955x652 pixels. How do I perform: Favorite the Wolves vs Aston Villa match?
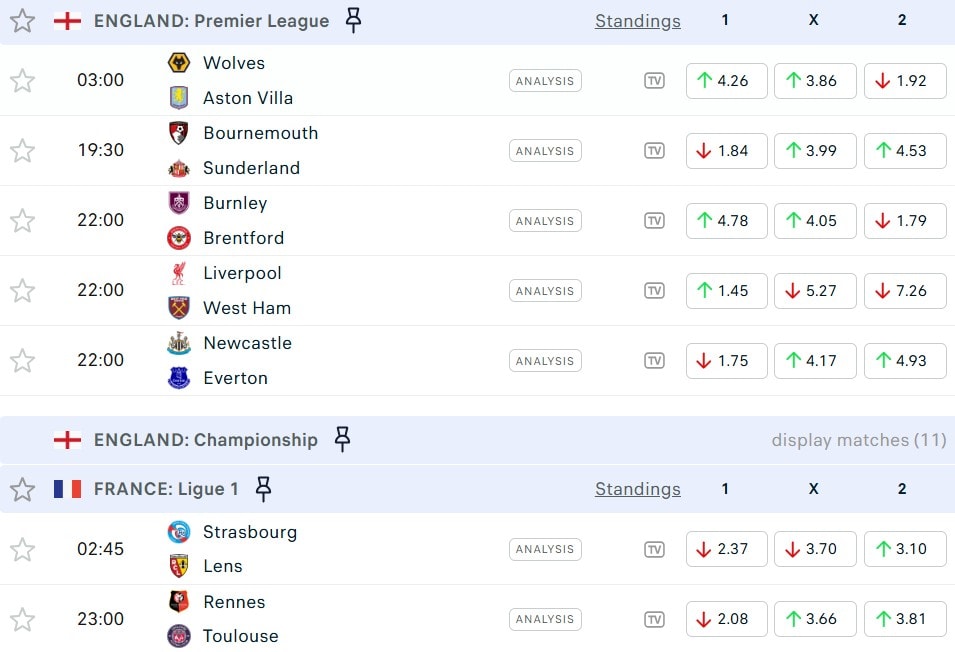click(x=22, y=81)
